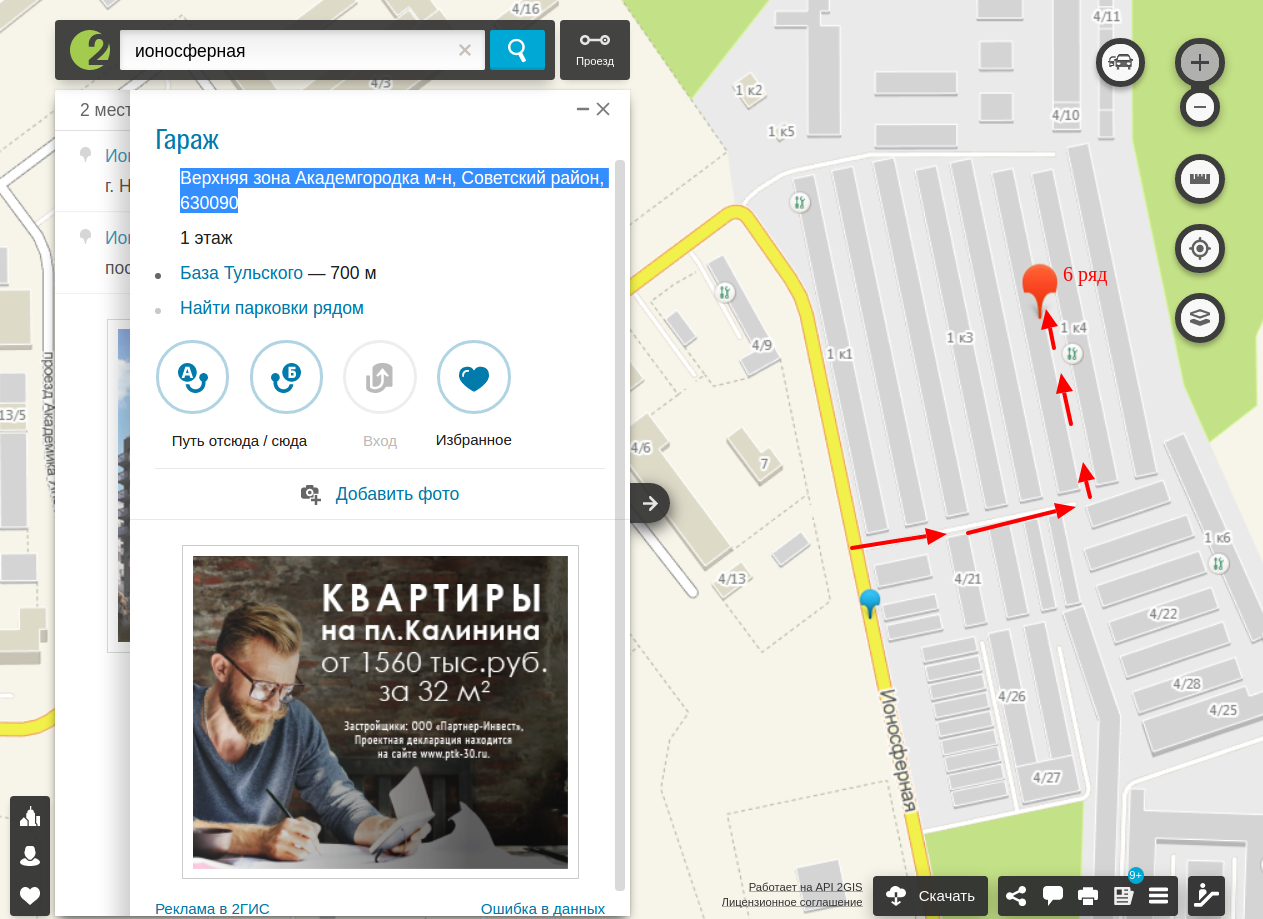Click the route-from-here A icon
This screenshot has width=1263, height=919.
(192, 377)
